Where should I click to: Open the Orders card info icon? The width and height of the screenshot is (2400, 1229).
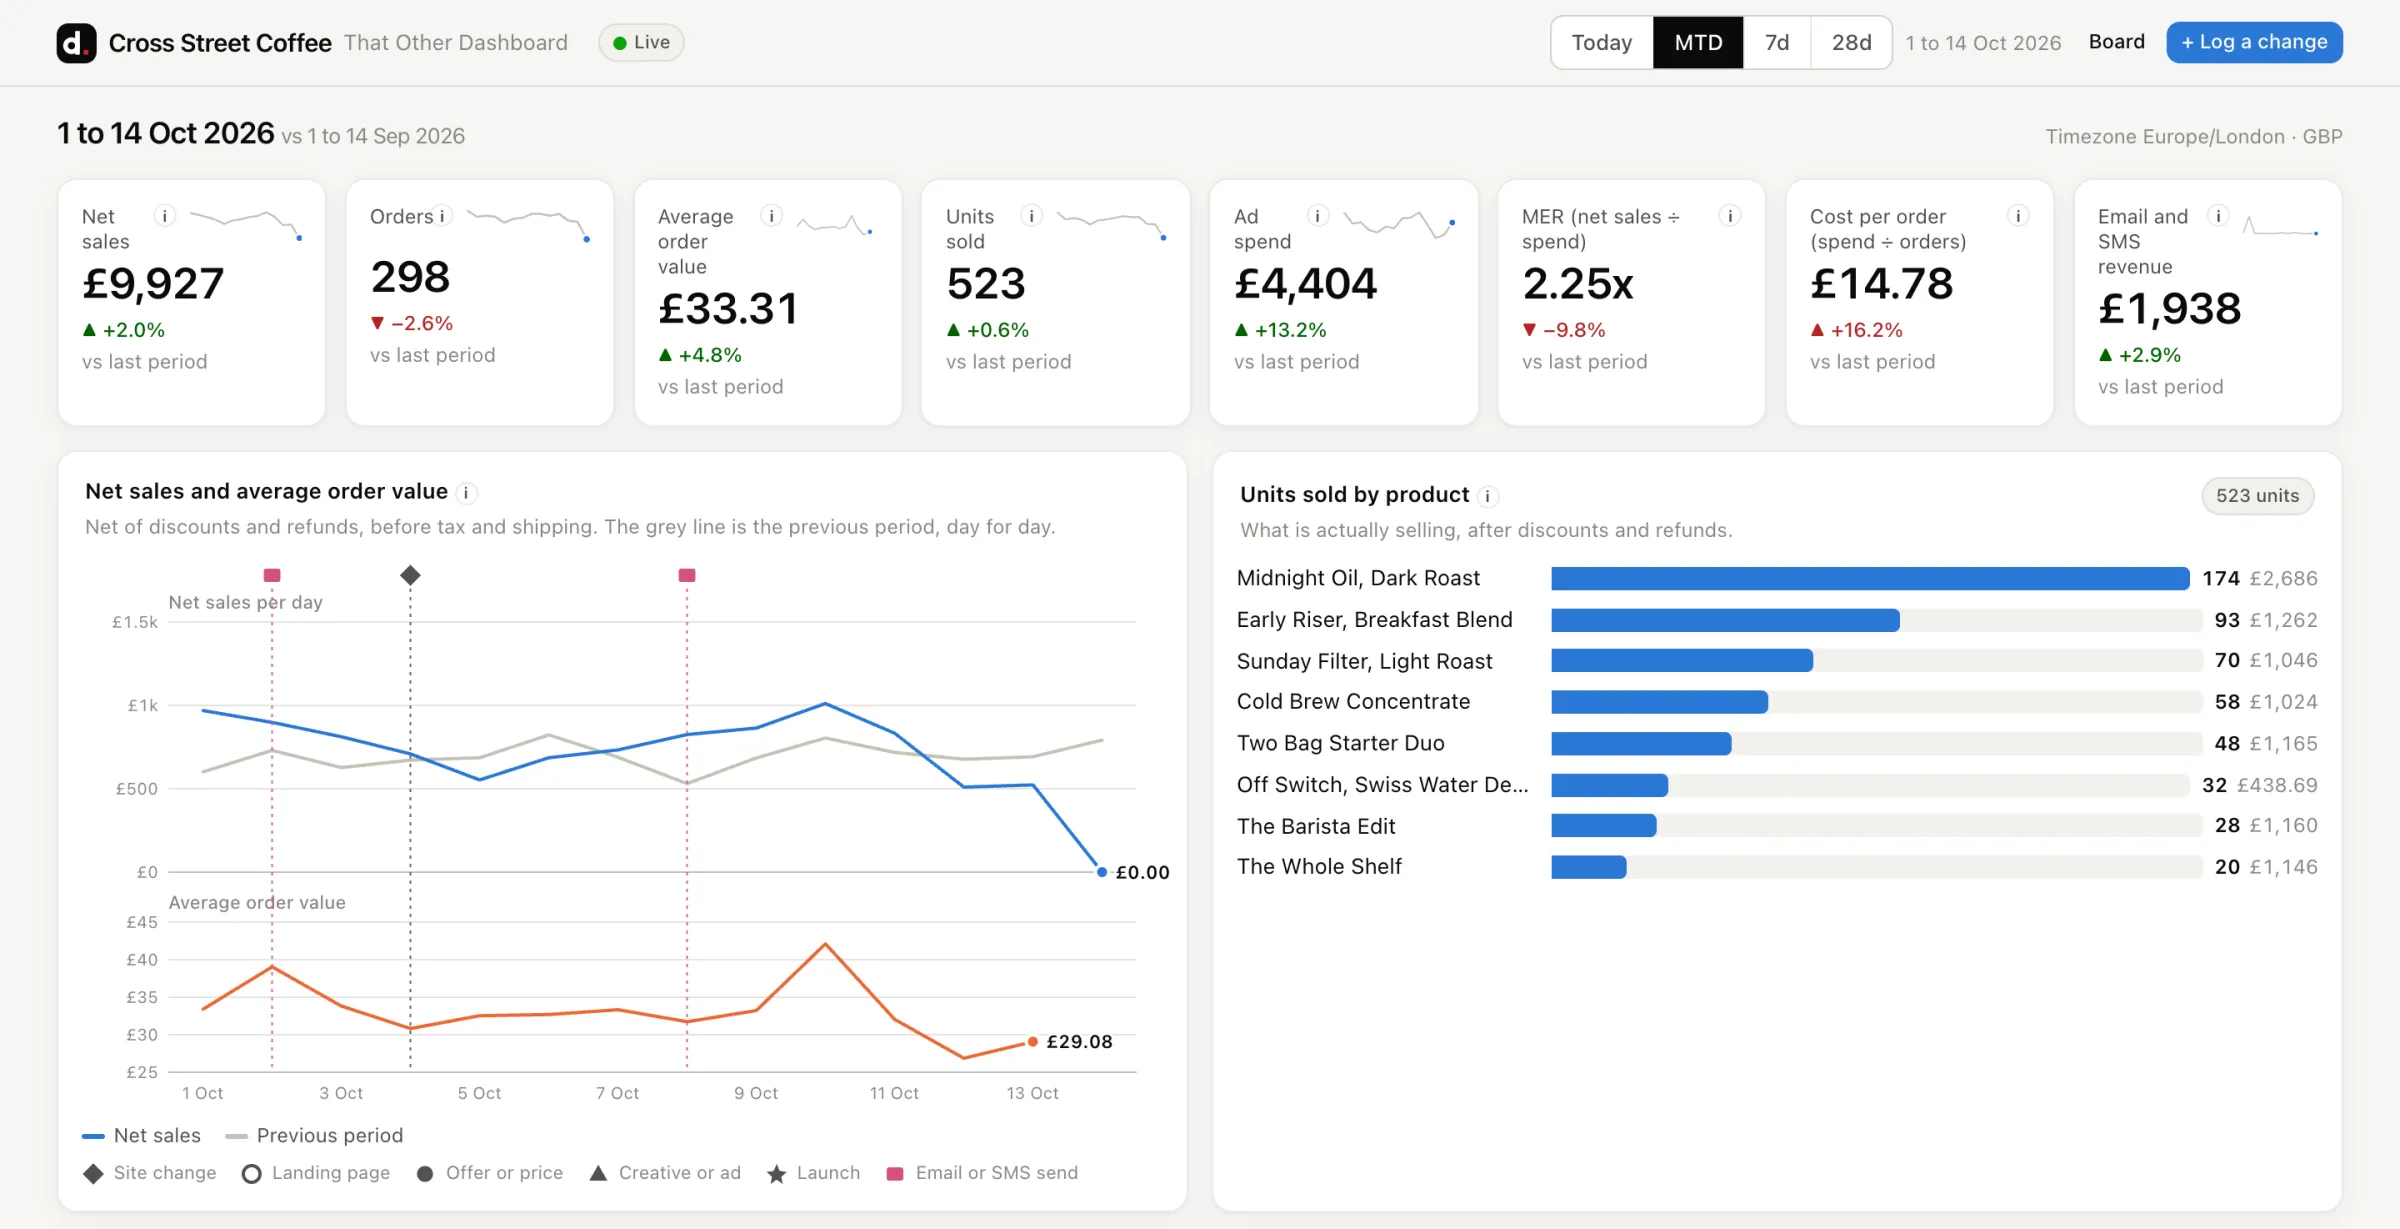[442, 216]
